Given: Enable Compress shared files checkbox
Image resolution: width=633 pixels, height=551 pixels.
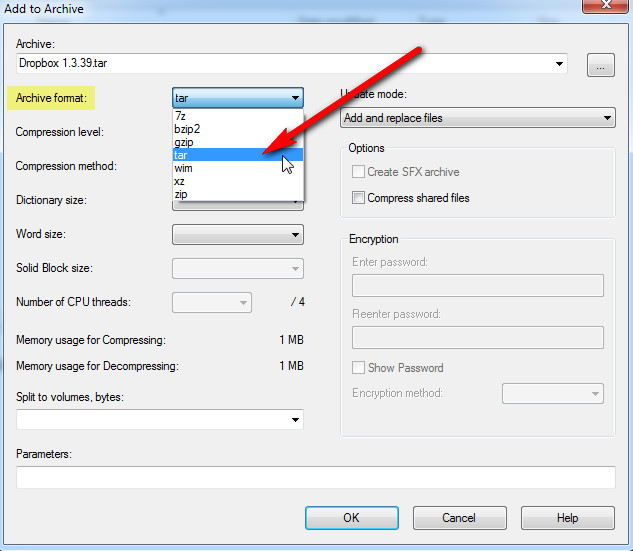Looking at the screenshot, I should coord(358,198).
